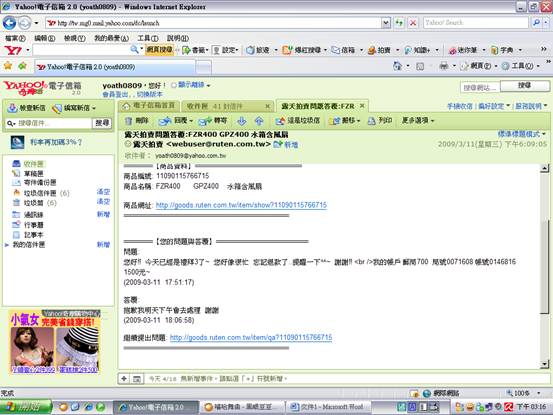Click the IE Forward navigation button
Image resolution: width=553 pixels, height=415 pixels.
click(x=24, y=23)
